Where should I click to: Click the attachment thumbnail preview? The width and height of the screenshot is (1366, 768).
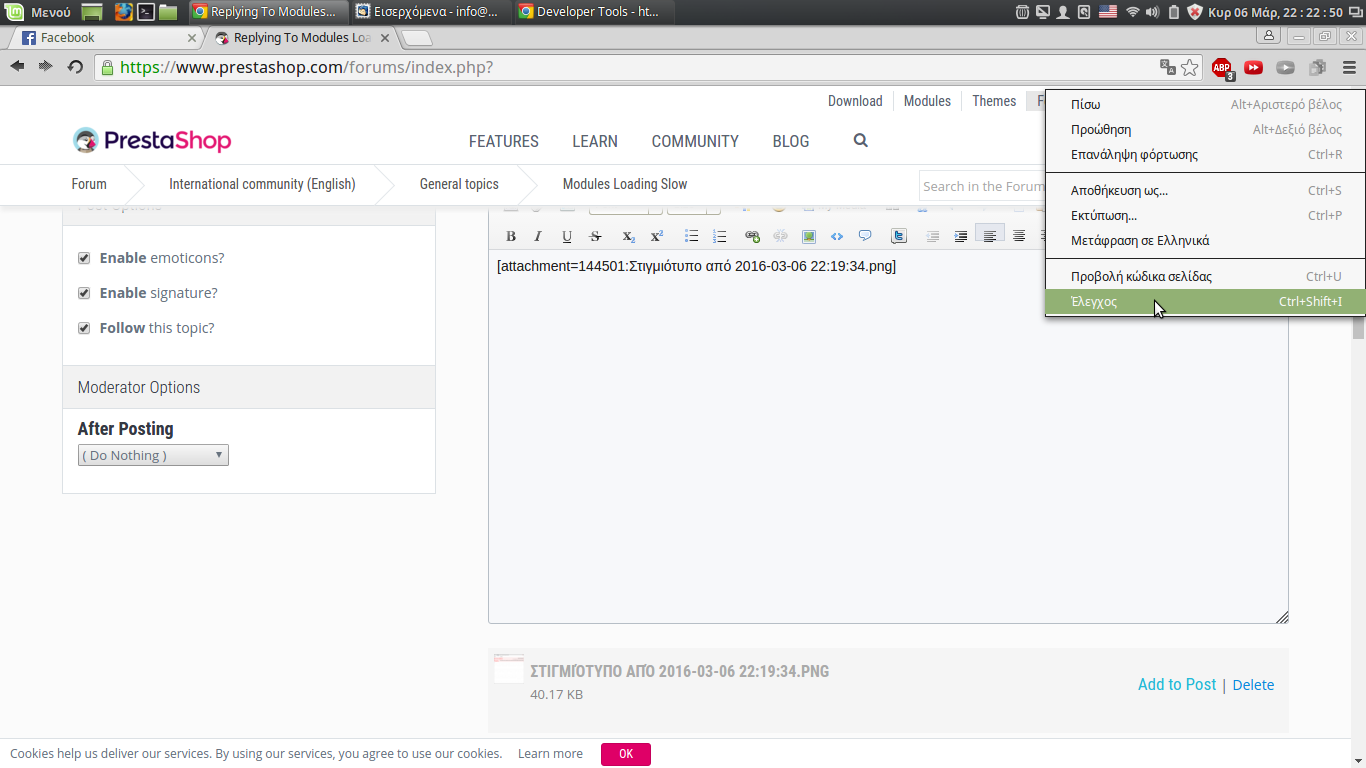pyautogui.click(x=509, y=668)
